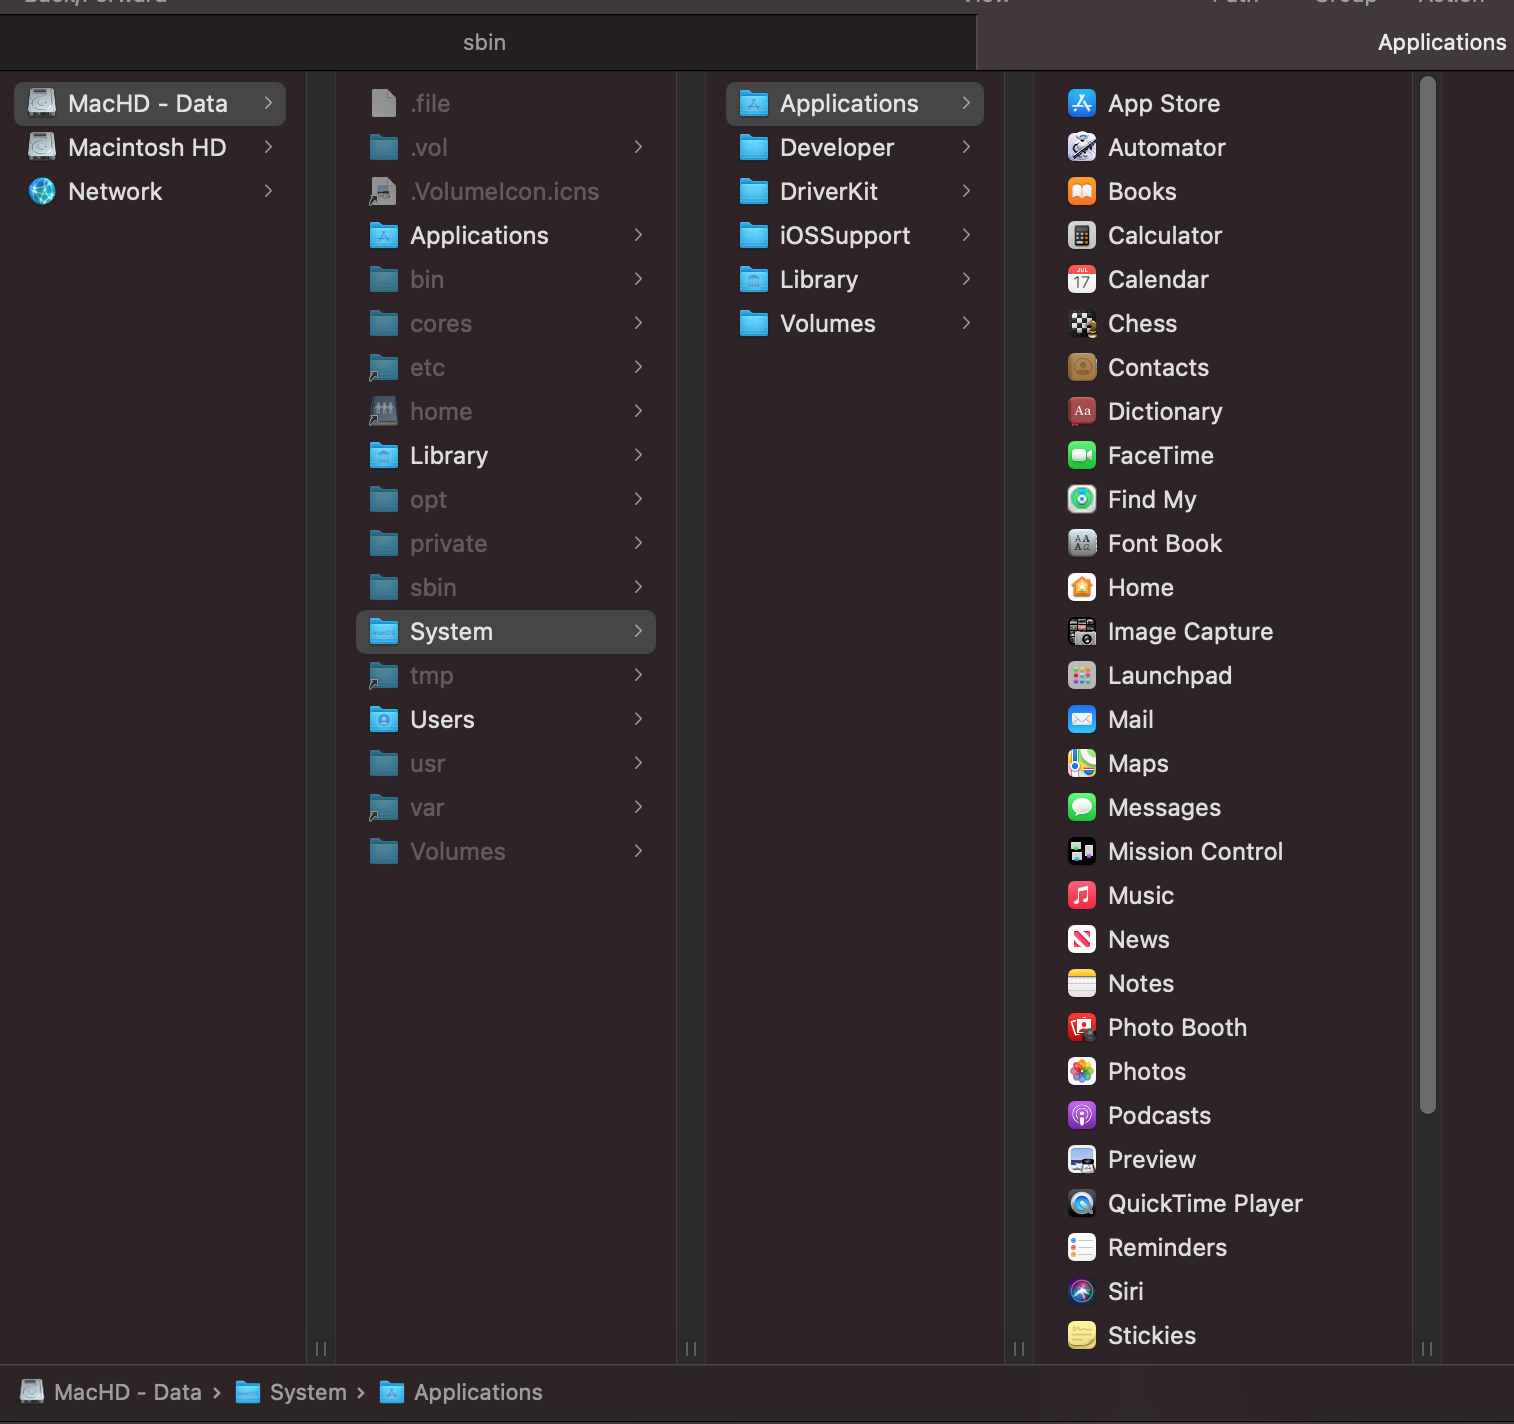
Task: Click the Notes app icon
Action: 1082,983
